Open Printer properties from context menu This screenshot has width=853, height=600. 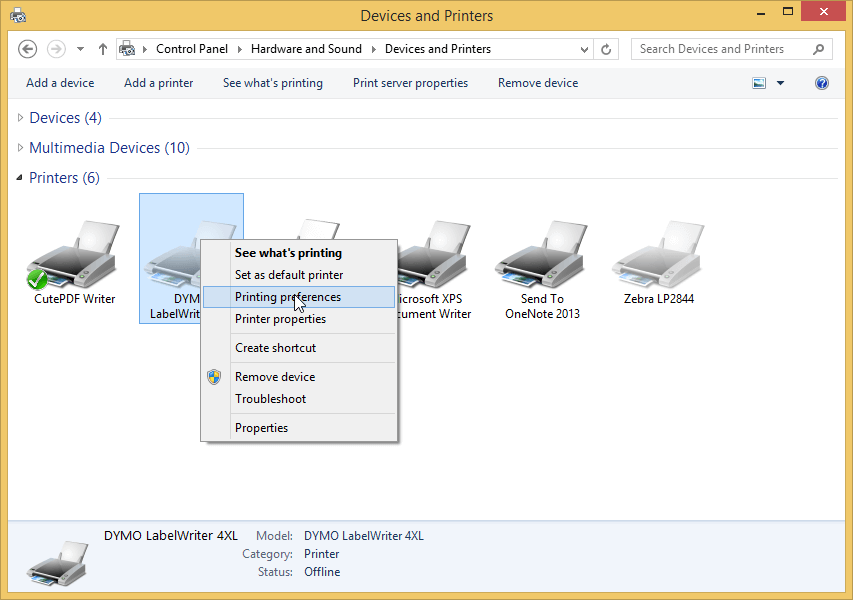coord(299,319)
